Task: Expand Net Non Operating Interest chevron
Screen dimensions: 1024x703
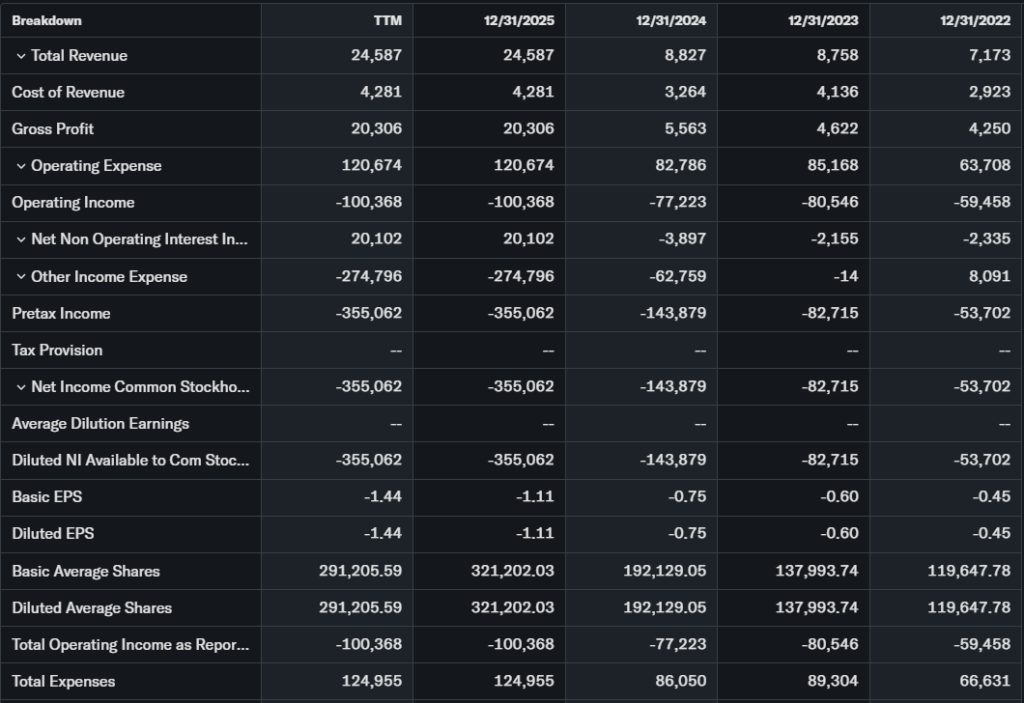Action: coord(21,240)
